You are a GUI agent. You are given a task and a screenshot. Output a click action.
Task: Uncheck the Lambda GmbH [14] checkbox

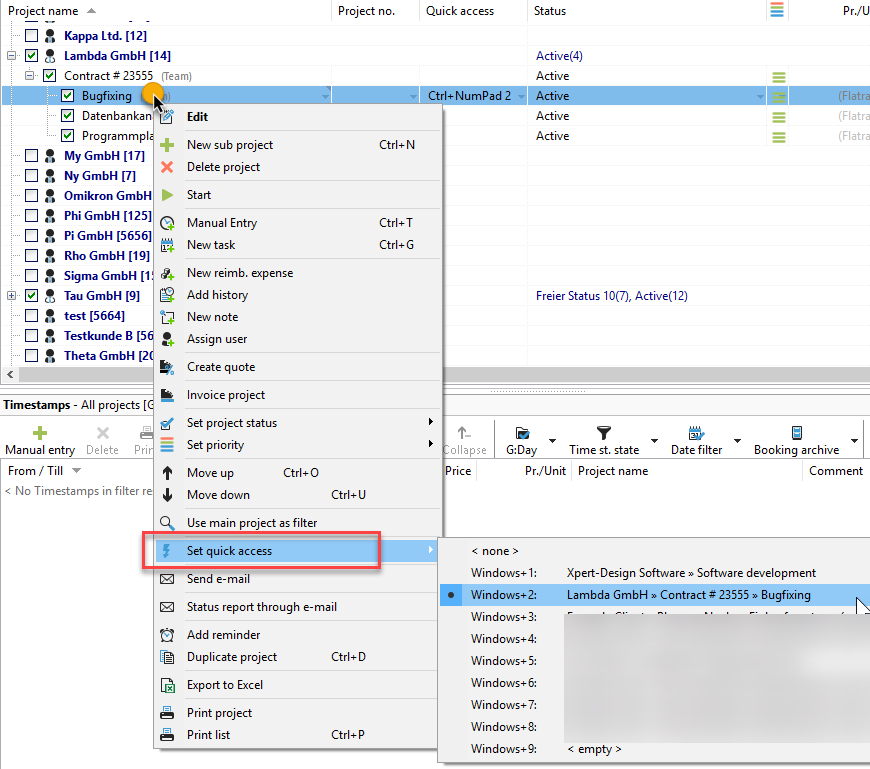click(x=32, y=56)
